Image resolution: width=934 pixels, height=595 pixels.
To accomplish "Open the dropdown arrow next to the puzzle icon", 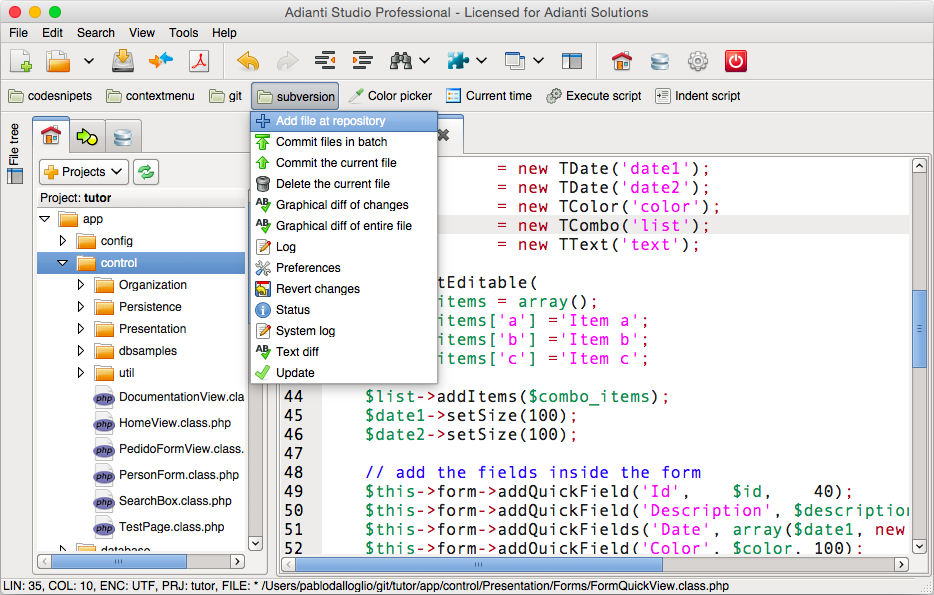I will pyautogui.click(x=481, y=61).
